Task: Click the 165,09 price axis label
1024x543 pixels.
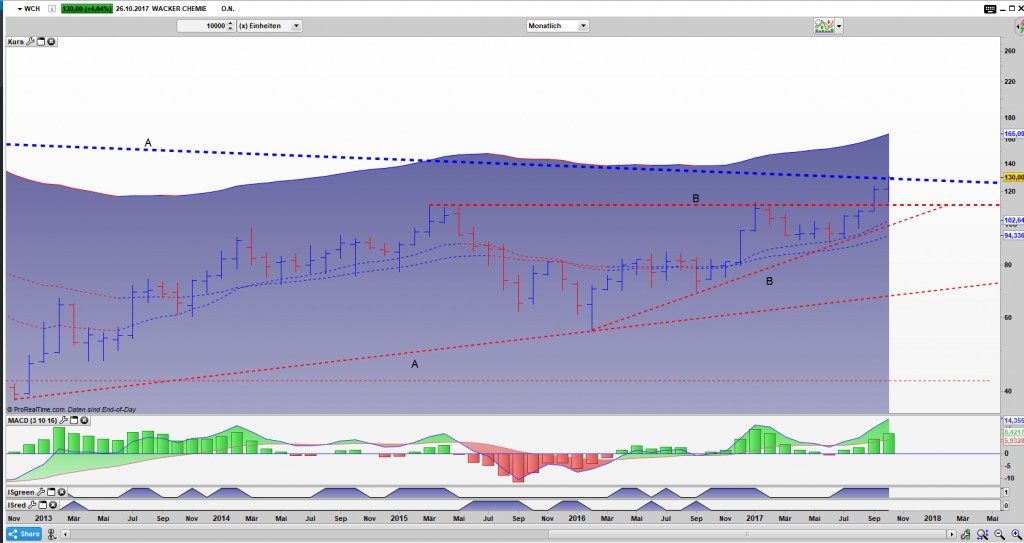Action: pos(1013,133)
